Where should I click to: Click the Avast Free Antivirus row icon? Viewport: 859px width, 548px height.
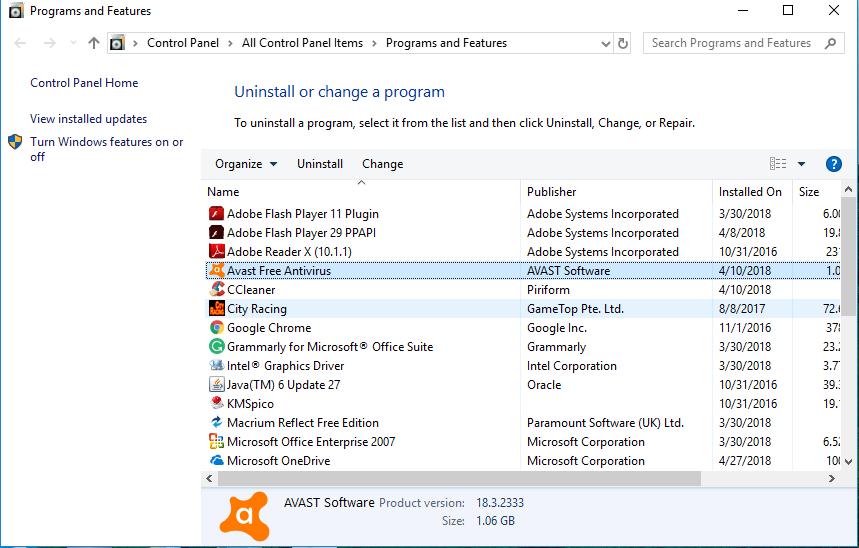point(216,270)
